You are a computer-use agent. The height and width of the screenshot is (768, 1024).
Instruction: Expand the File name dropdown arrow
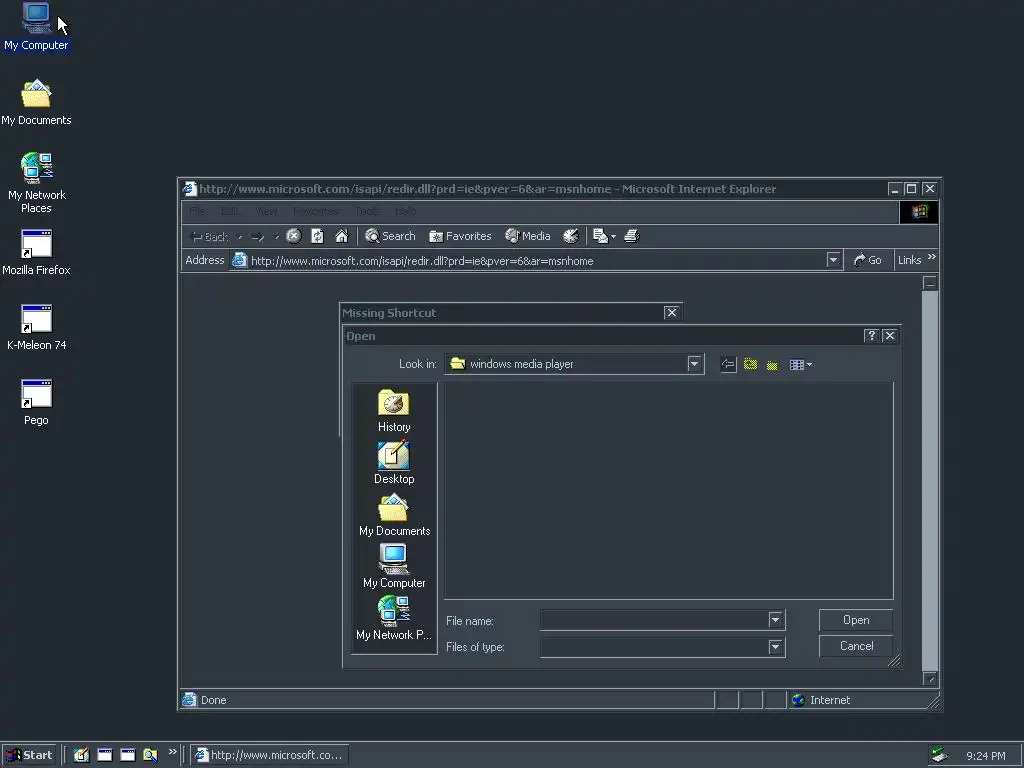click(775, 620)
